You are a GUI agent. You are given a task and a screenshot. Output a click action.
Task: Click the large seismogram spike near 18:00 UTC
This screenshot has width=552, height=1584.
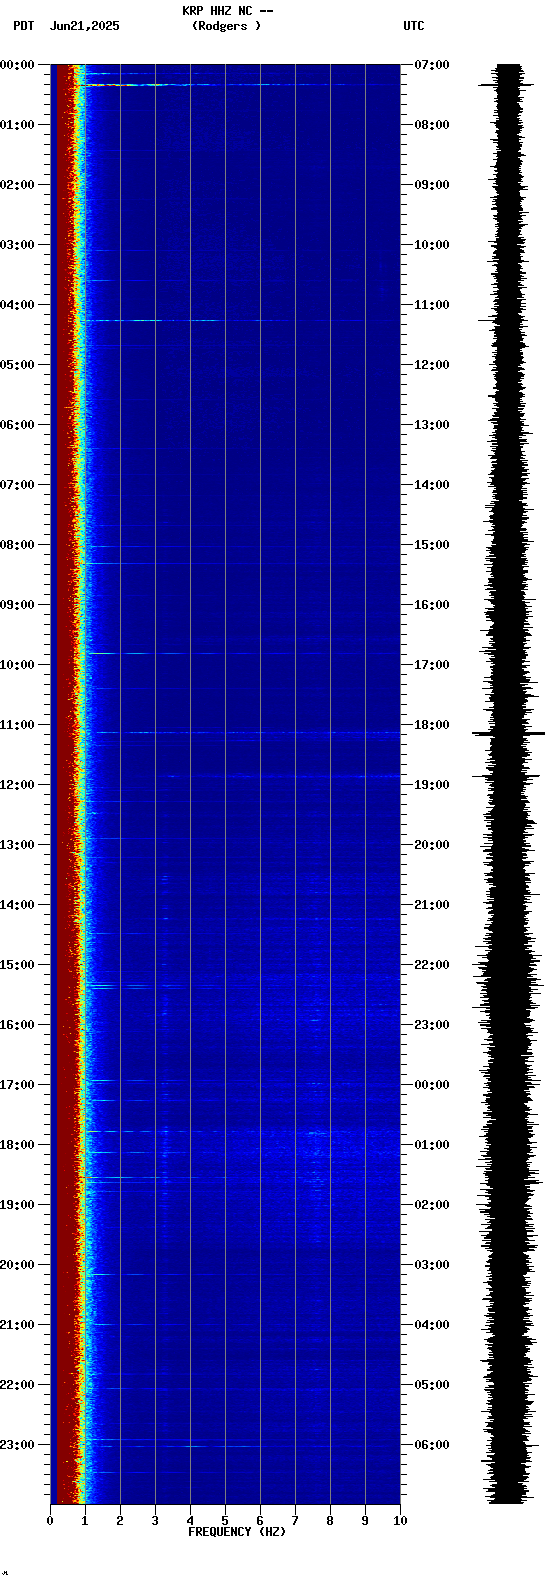508,734
